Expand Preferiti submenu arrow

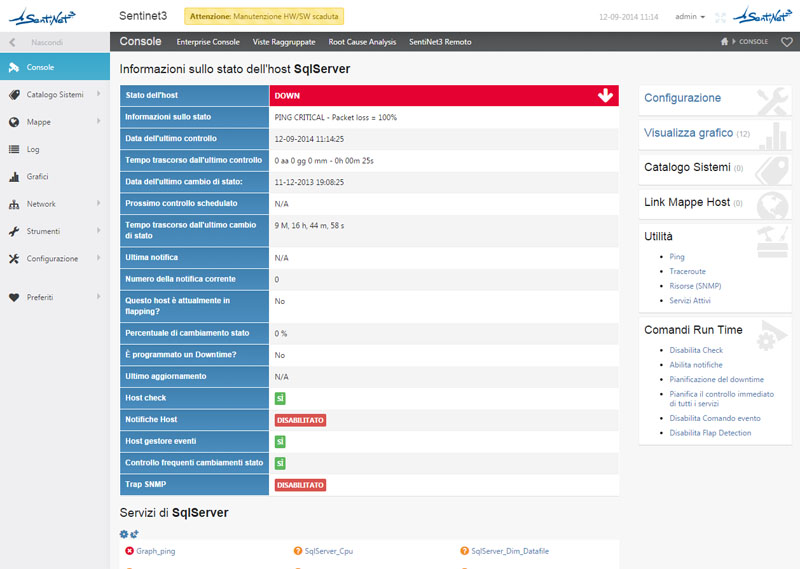pyautogui.click(x=98, y=297)
